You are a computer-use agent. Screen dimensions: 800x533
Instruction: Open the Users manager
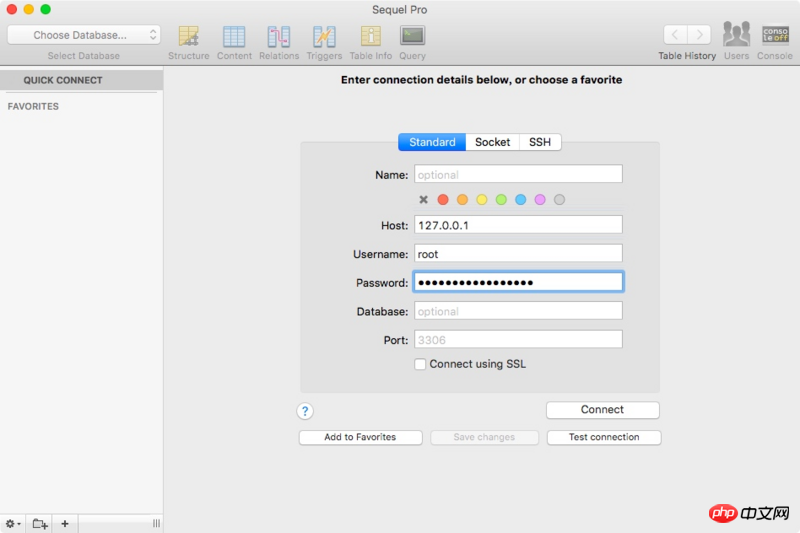click(736, 41)
